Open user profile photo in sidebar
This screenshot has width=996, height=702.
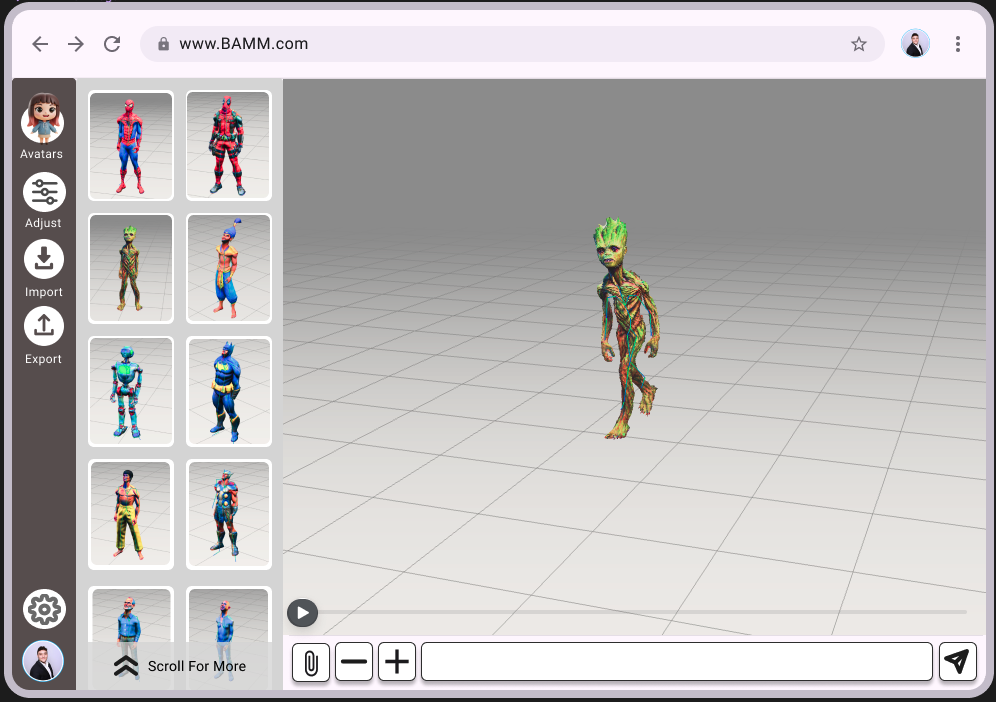(x=43, y=661)
